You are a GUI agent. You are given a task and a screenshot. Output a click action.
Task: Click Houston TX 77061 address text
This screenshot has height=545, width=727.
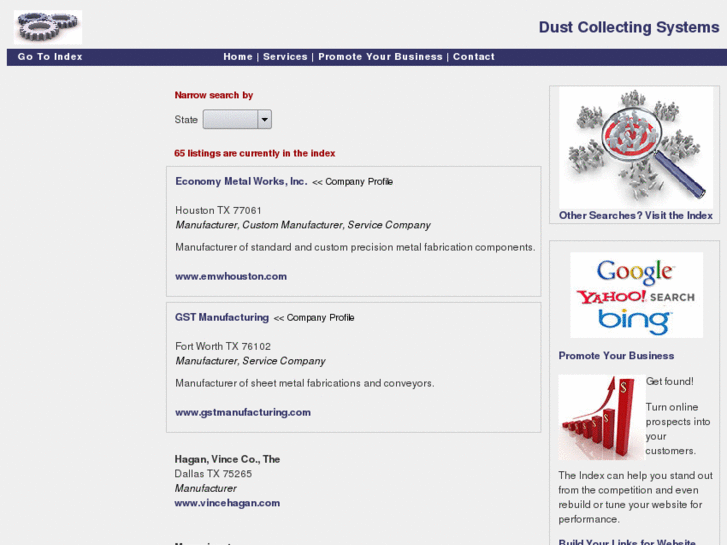pos(218,211)
